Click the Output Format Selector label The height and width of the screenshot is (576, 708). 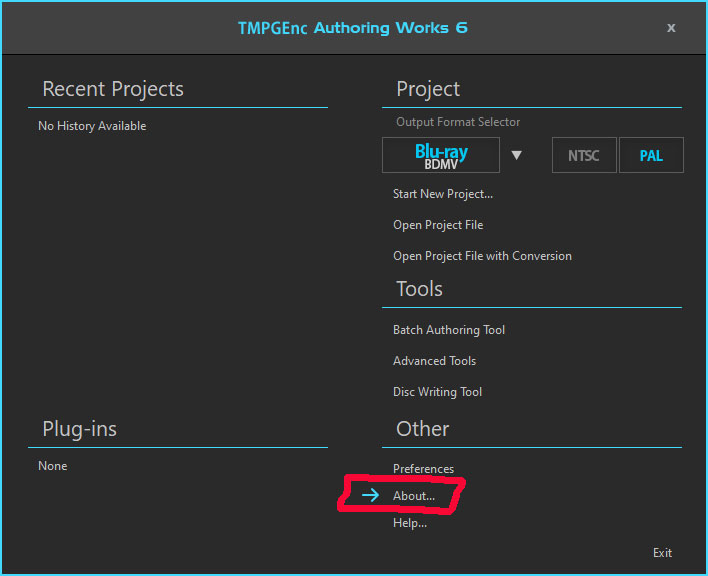coord(458,122)
